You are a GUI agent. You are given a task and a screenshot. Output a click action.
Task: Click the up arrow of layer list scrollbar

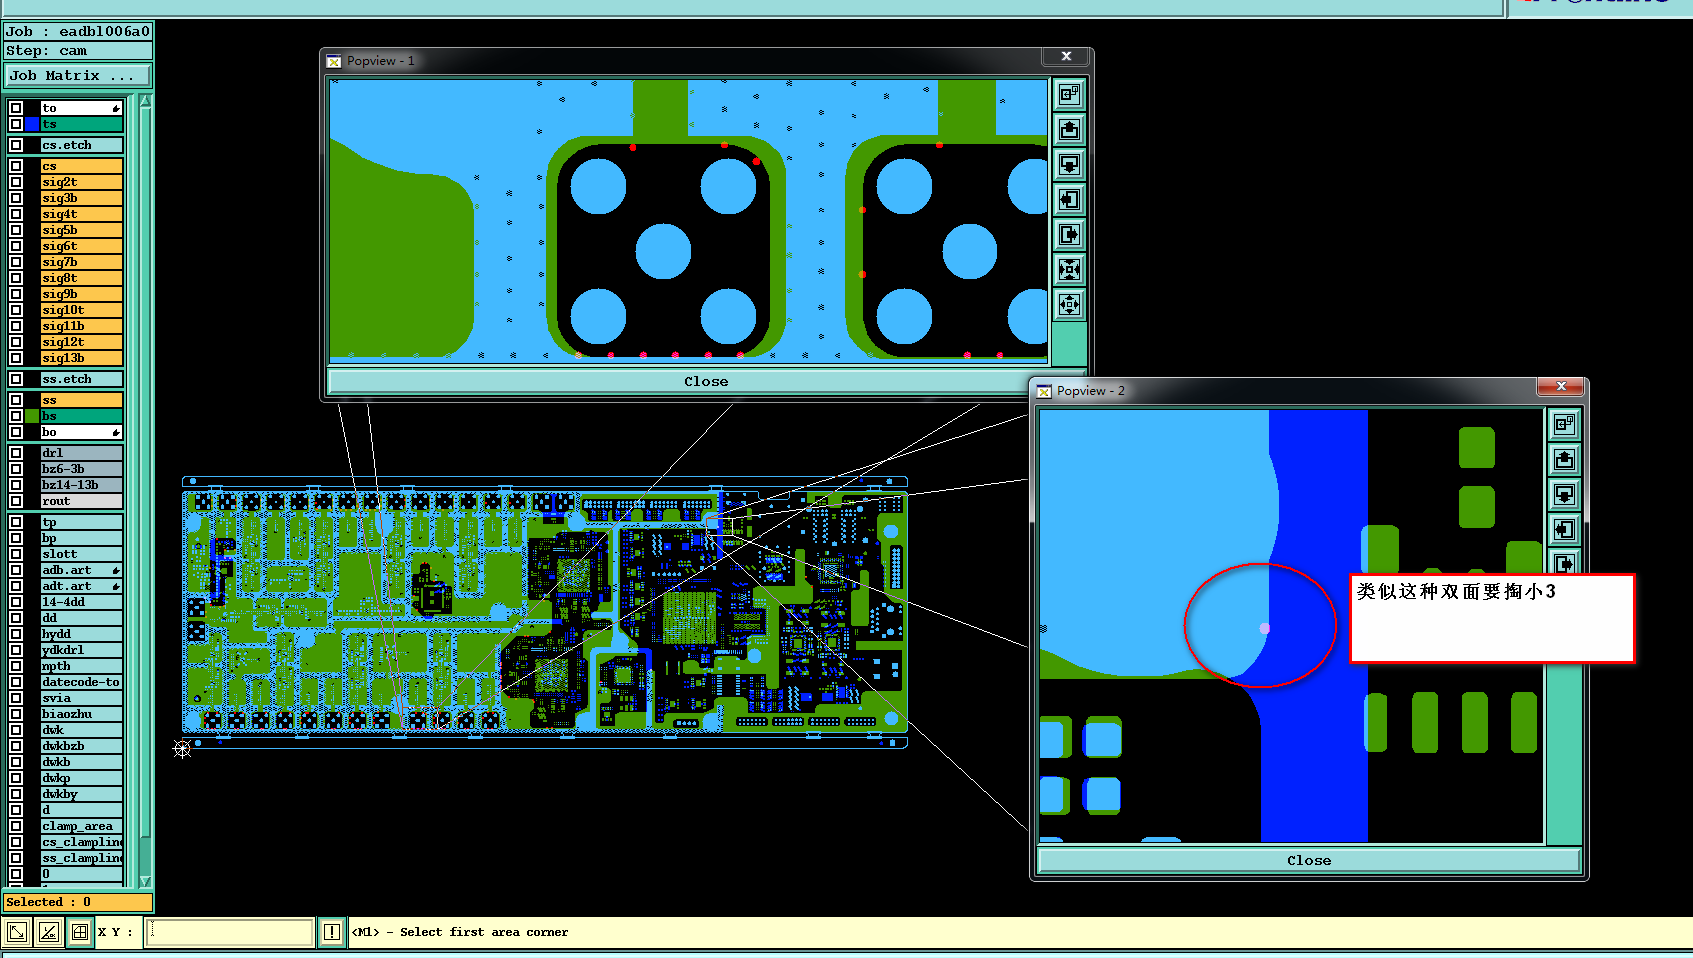coord(145,101)
